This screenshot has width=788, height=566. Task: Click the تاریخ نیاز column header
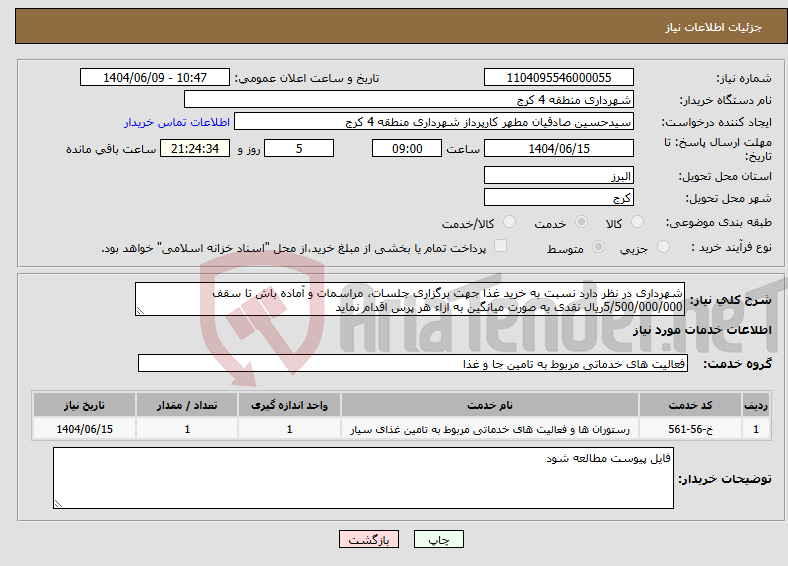[x=84, y=405]
